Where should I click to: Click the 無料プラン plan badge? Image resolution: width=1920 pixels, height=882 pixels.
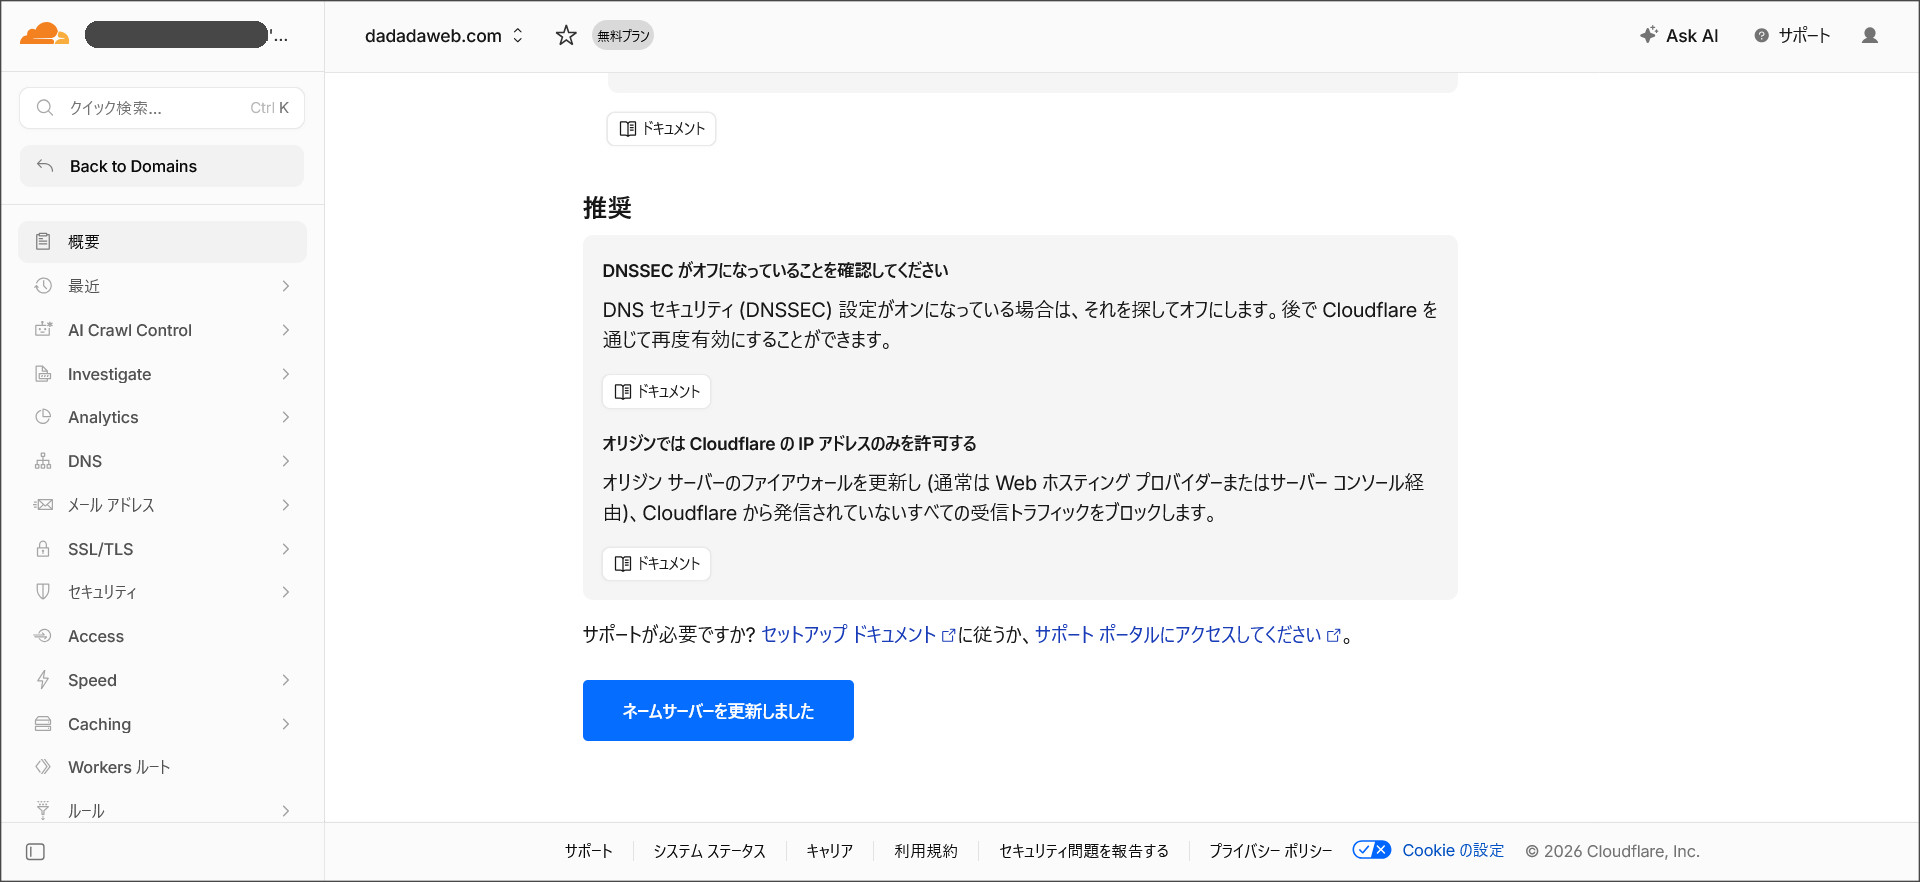click(623, 36)
